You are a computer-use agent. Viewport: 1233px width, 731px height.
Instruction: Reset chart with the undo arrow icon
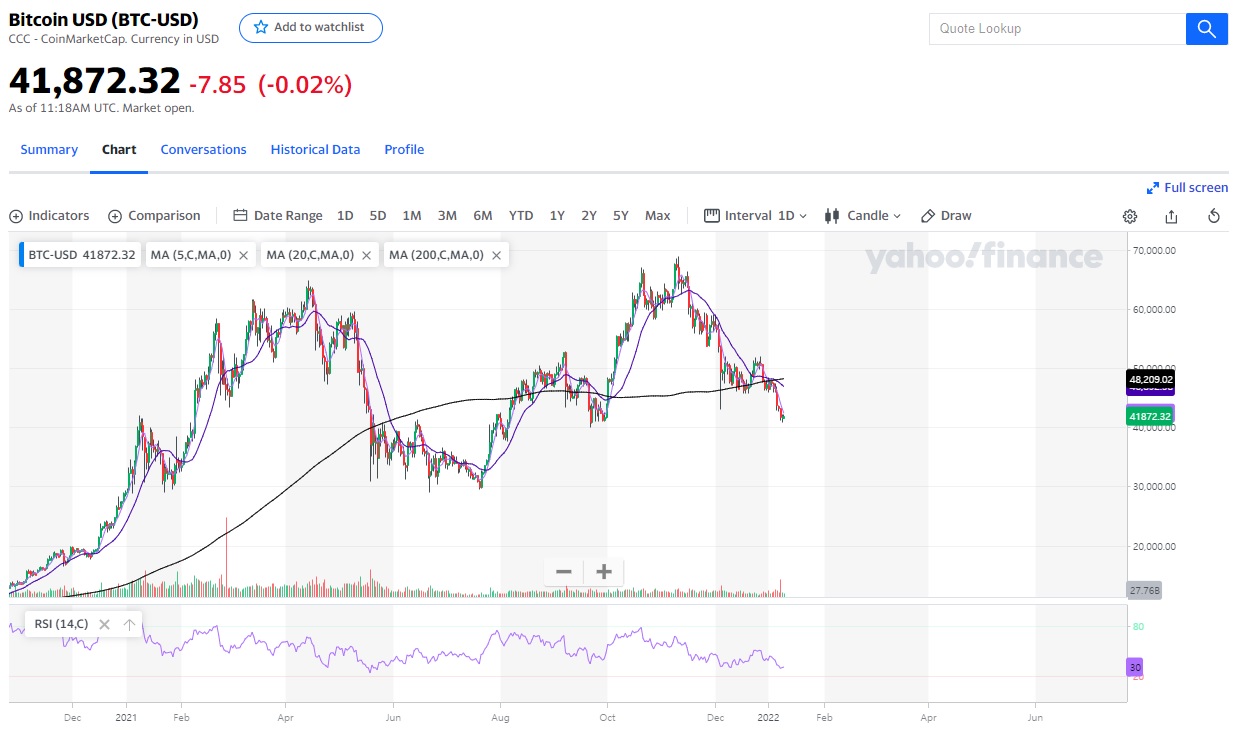[x=1213, y=216]
